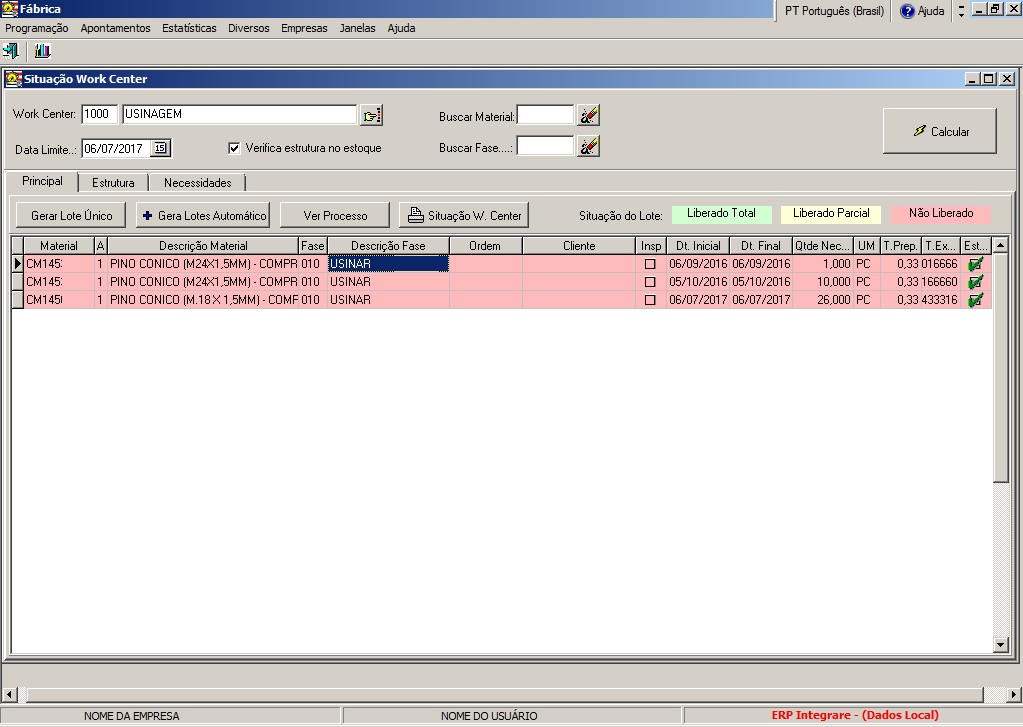Enable Insp for the PINO CONICO M.18 row
This screenshot has height=727, width=1023.
(x=651, y=299)
